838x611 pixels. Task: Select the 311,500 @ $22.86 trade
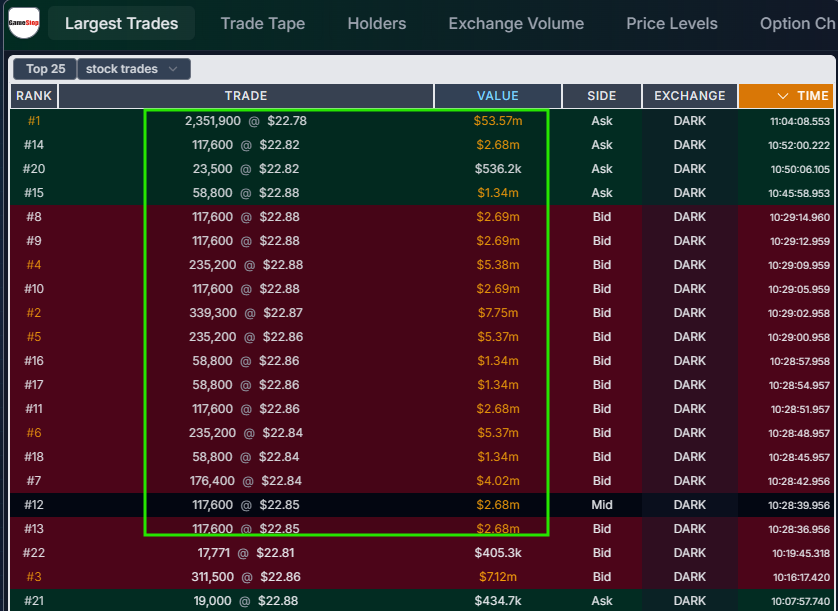click(x=246, y=577)
